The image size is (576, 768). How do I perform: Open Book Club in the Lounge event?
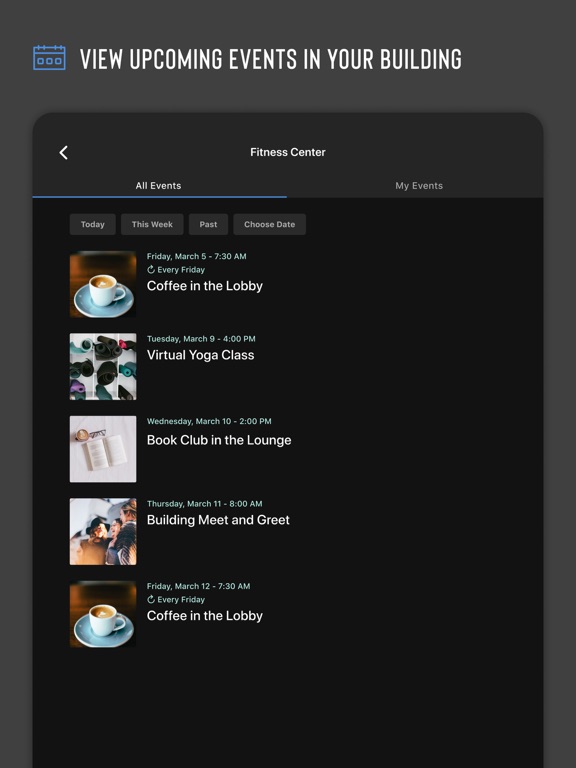click(x=219, y=440)
